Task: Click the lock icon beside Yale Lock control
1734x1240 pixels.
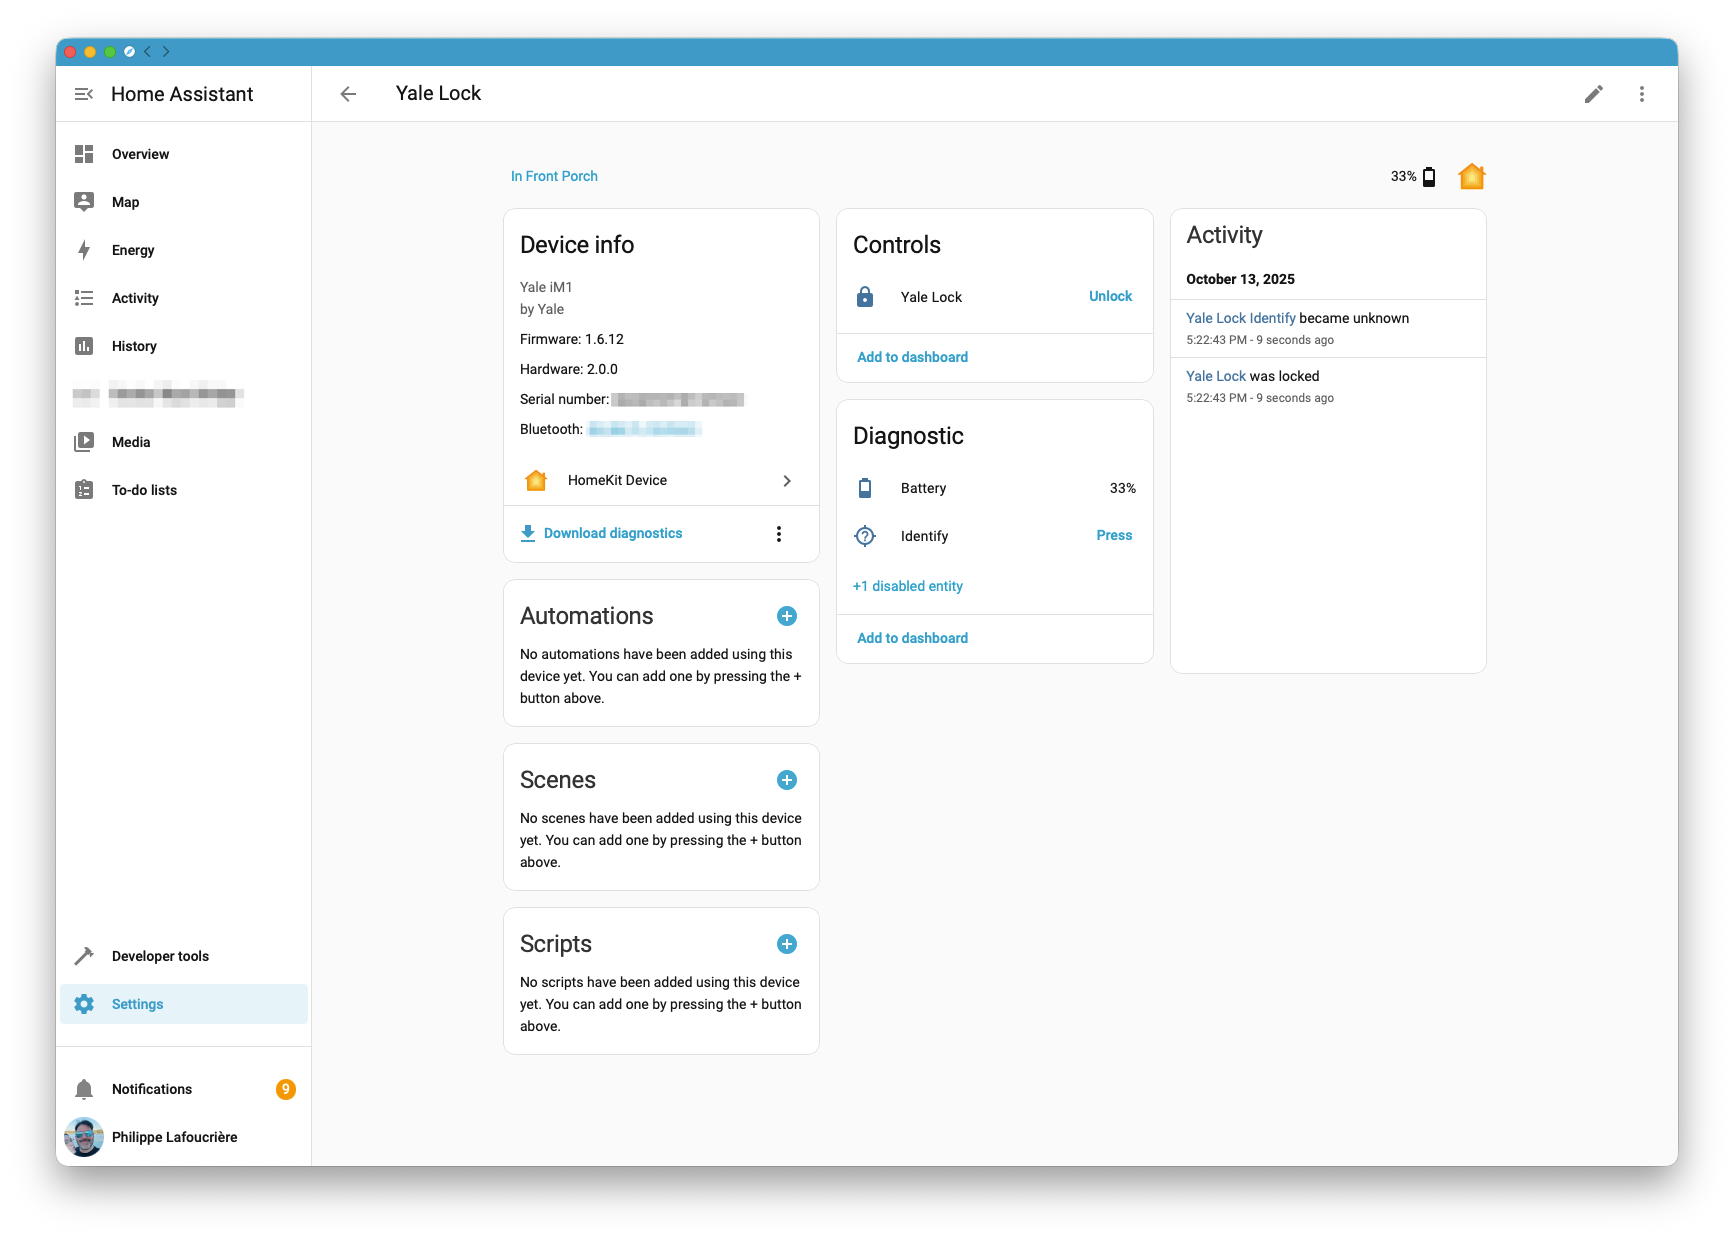Action: (864, 296)
